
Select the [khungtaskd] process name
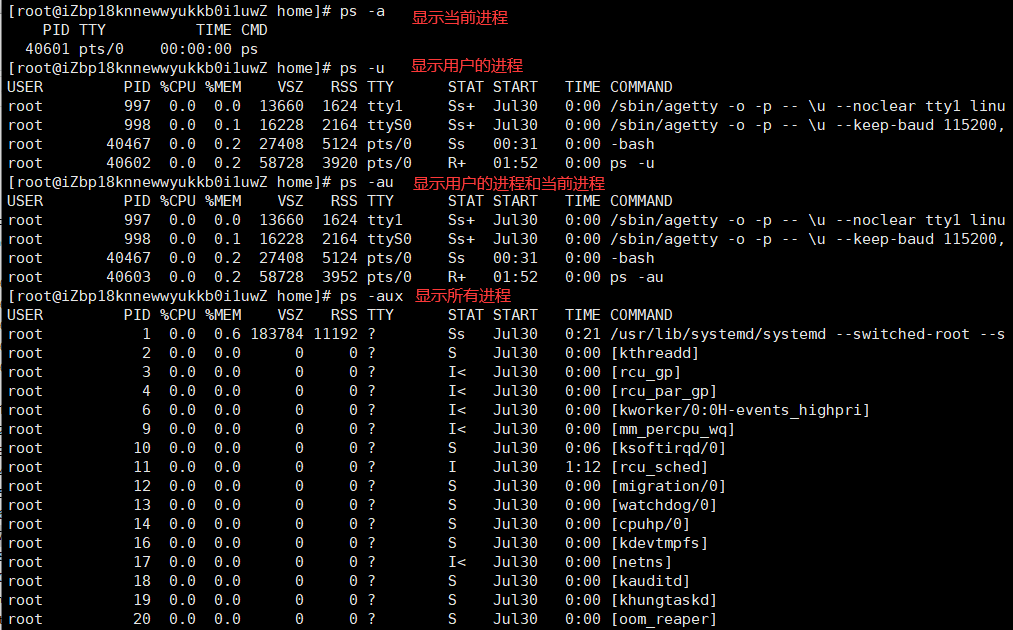point(662,600)
